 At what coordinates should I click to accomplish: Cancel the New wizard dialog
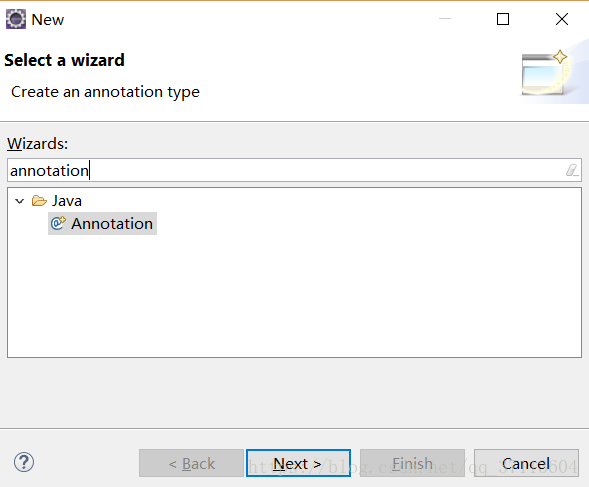tap(526, 463)
